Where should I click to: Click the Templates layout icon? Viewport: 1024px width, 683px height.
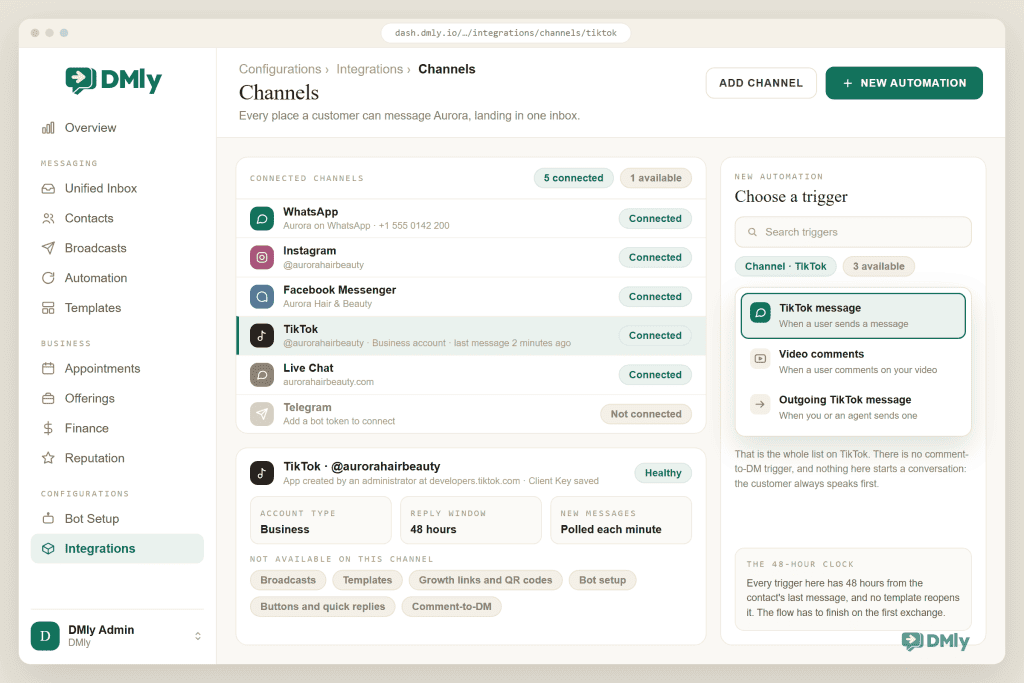pyautogui.click(x=48, y=308)
